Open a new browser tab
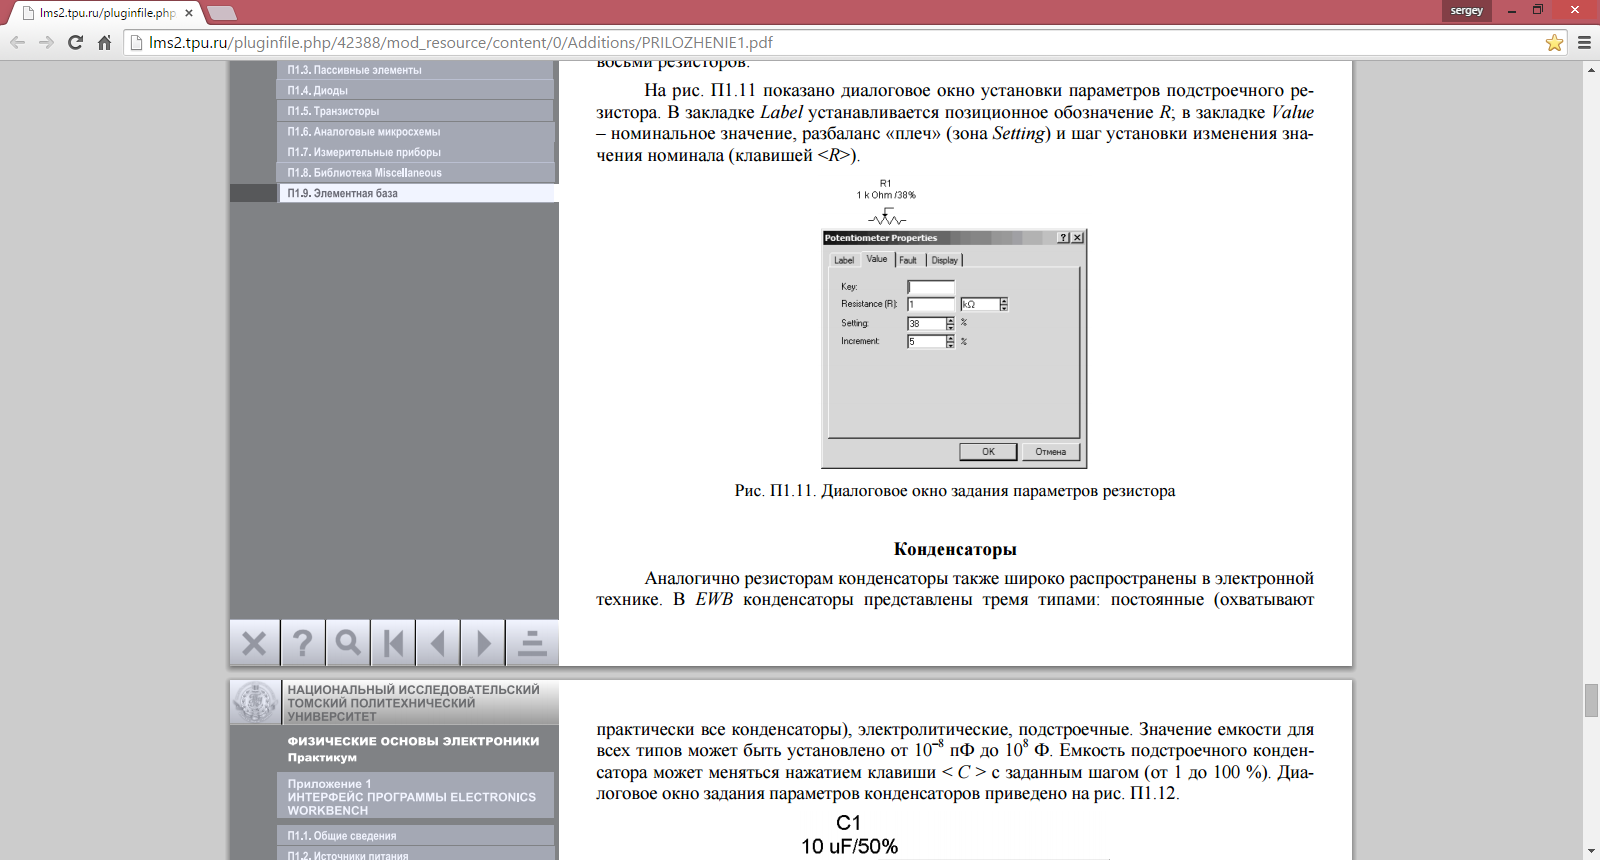Screen dimensions: 1600x860 [x=221, y=13]
